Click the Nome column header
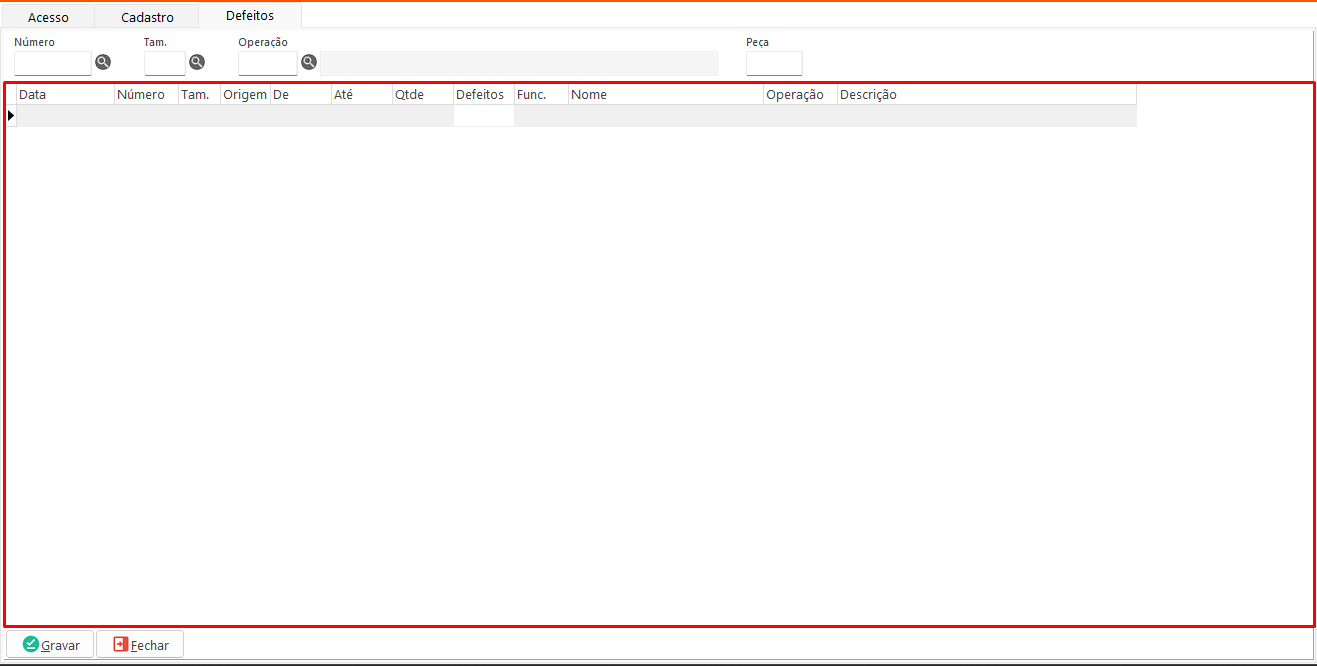The width and height of the screenshot is (1317, 666). coord(665,95)
